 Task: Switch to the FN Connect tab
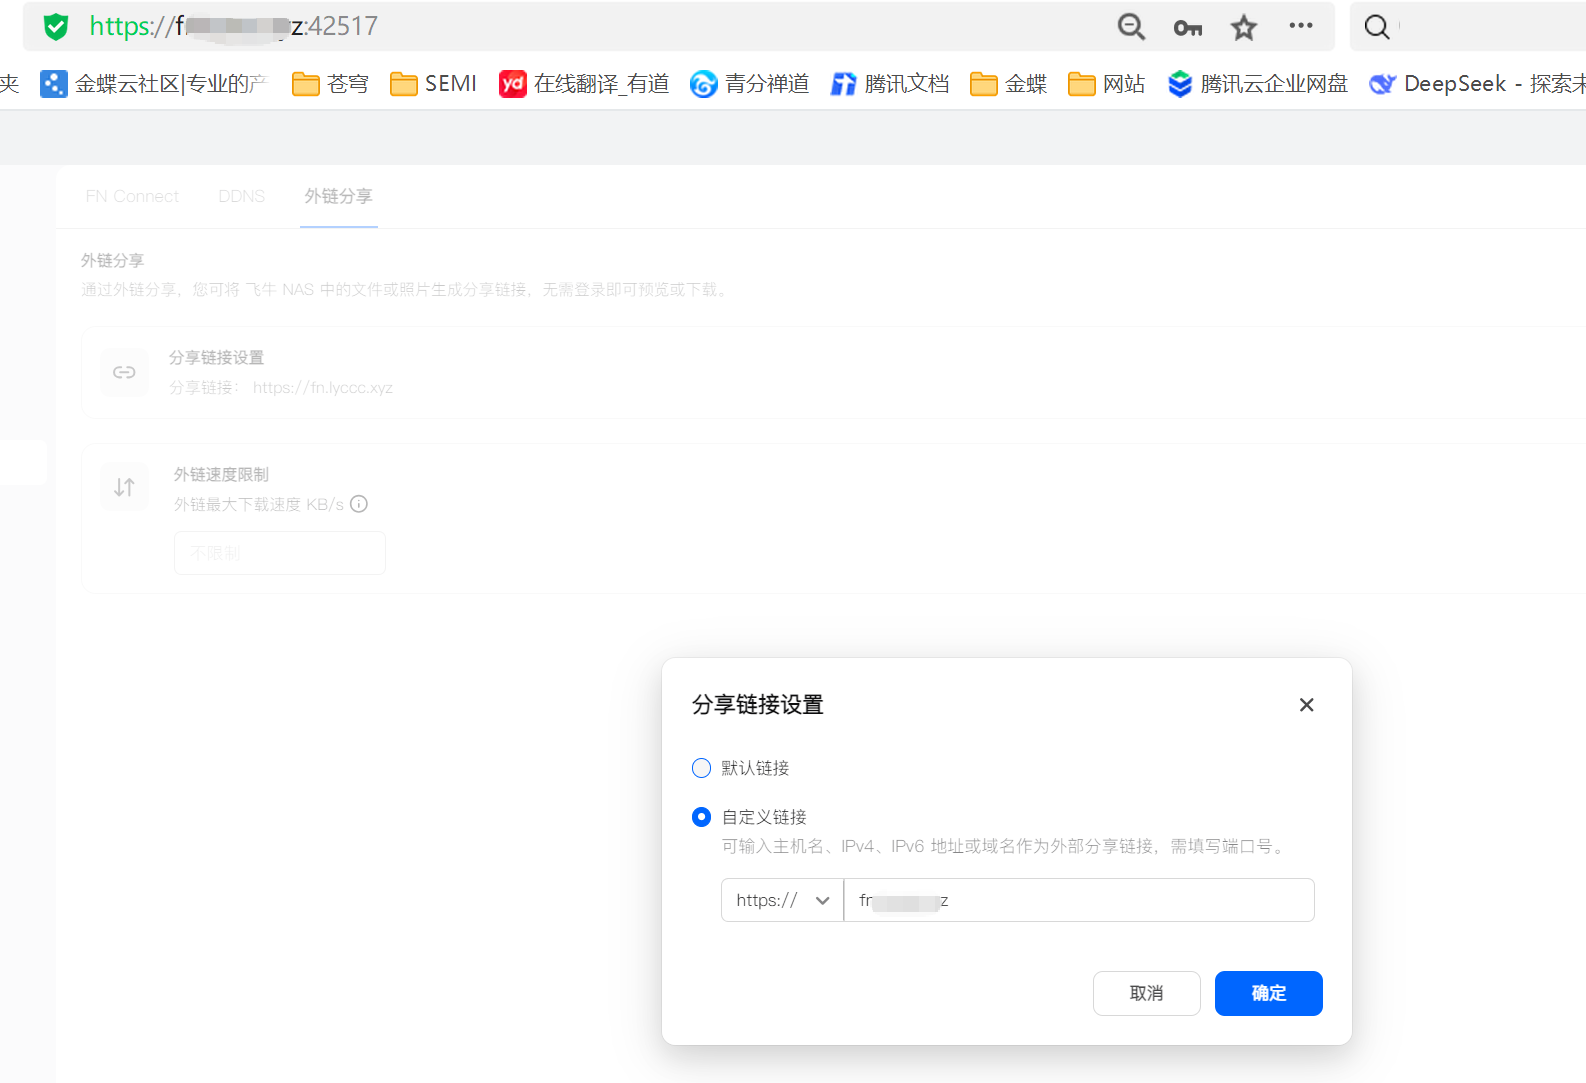coord(132,196)
